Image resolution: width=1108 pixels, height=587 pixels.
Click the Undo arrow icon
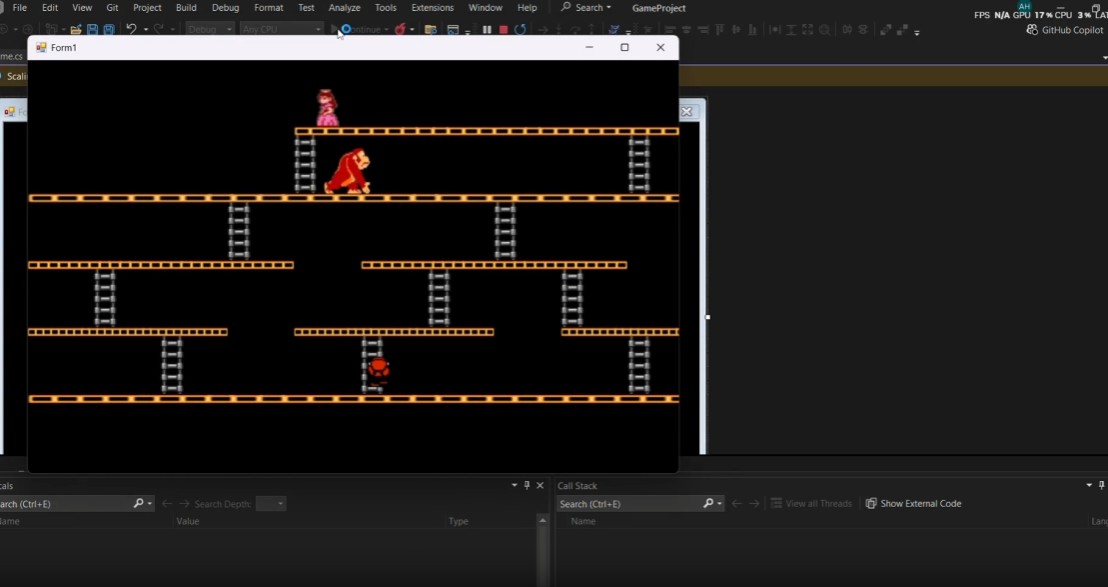tap(131, 30)
